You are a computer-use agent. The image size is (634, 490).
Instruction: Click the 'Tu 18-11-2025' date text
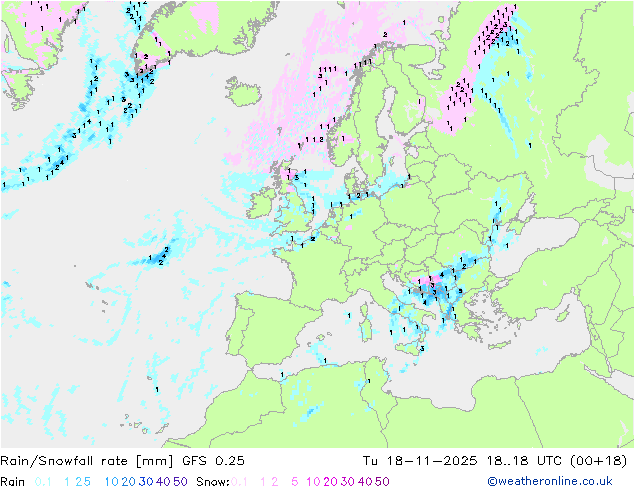tap(420, 461)
